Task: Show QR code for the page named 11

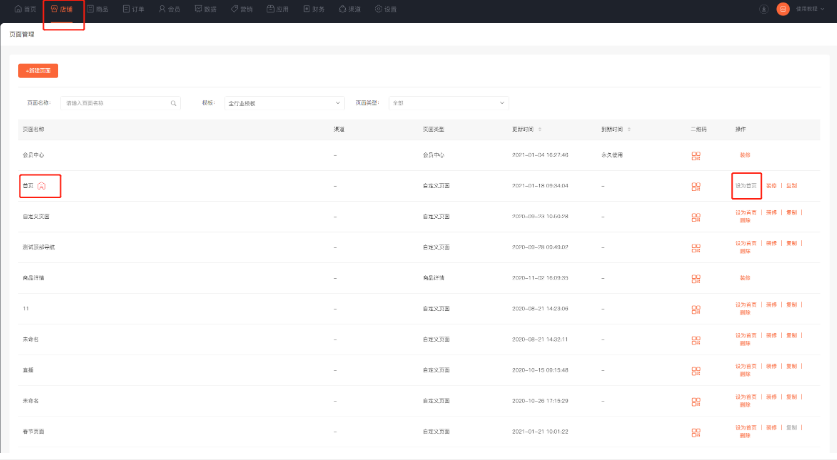Action: (696, 308)
